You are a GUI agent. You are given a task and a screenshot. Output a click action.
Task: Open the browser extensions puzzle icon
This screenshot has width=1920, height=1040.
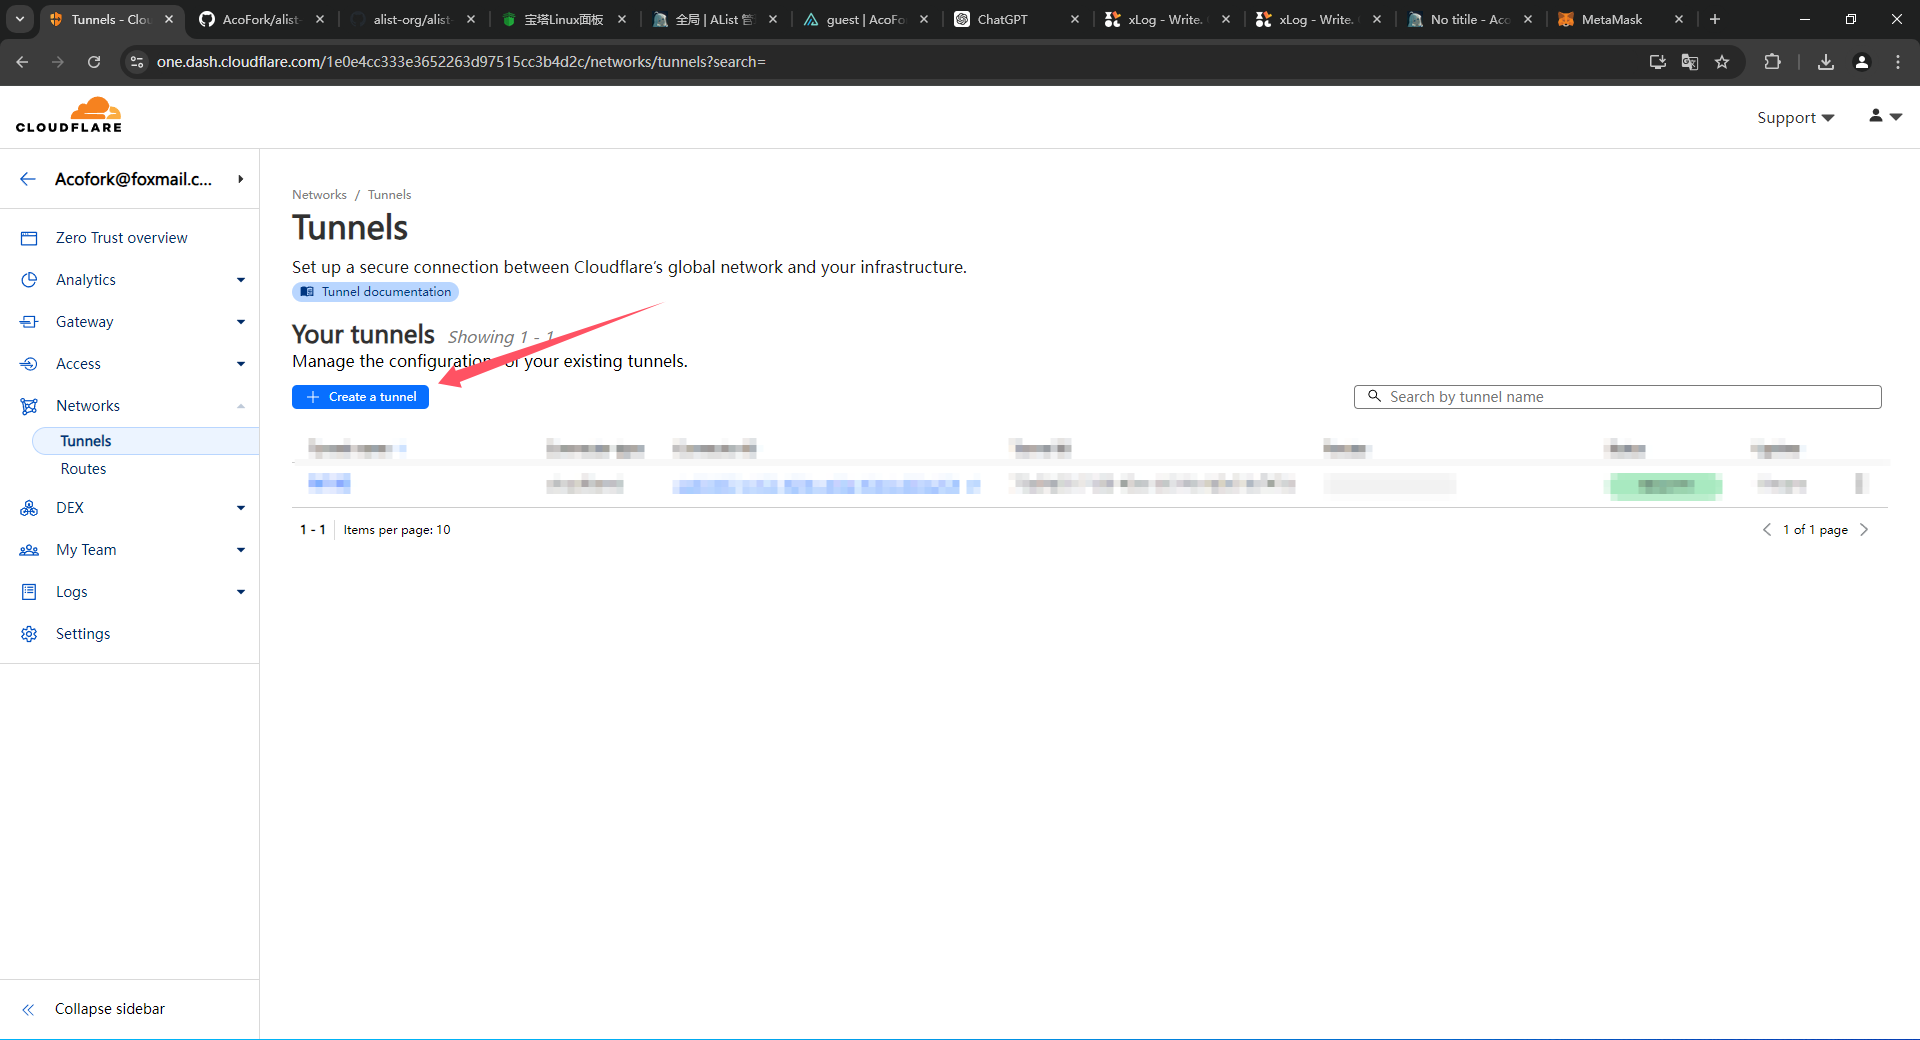click(1772, 62)
